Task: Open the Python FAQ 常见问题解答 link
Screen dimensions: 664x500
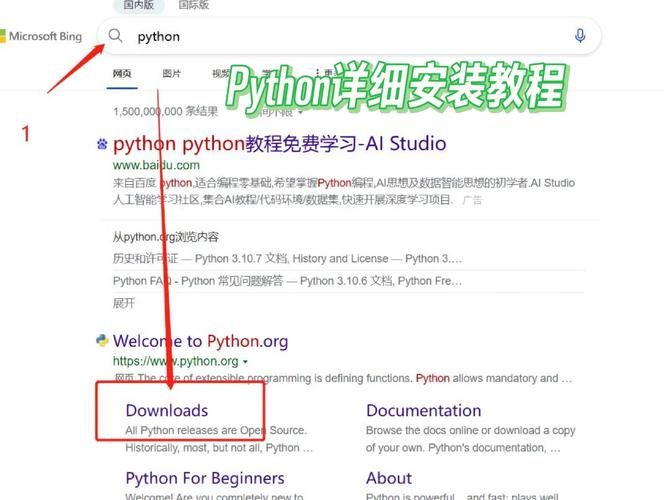Action: (198, 281)
